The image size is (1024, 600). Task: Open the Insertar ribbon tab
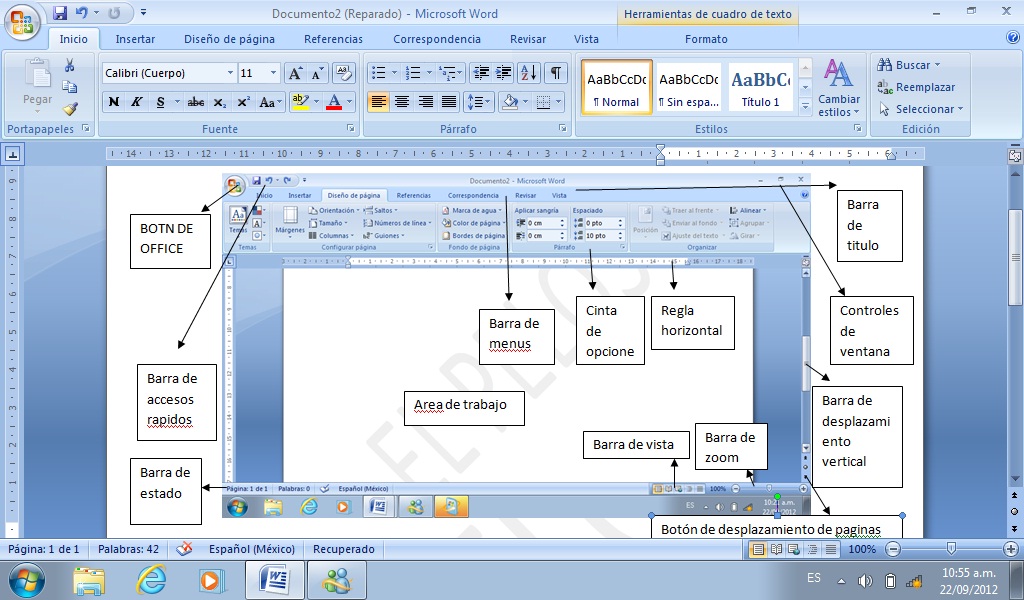point(135,39)
